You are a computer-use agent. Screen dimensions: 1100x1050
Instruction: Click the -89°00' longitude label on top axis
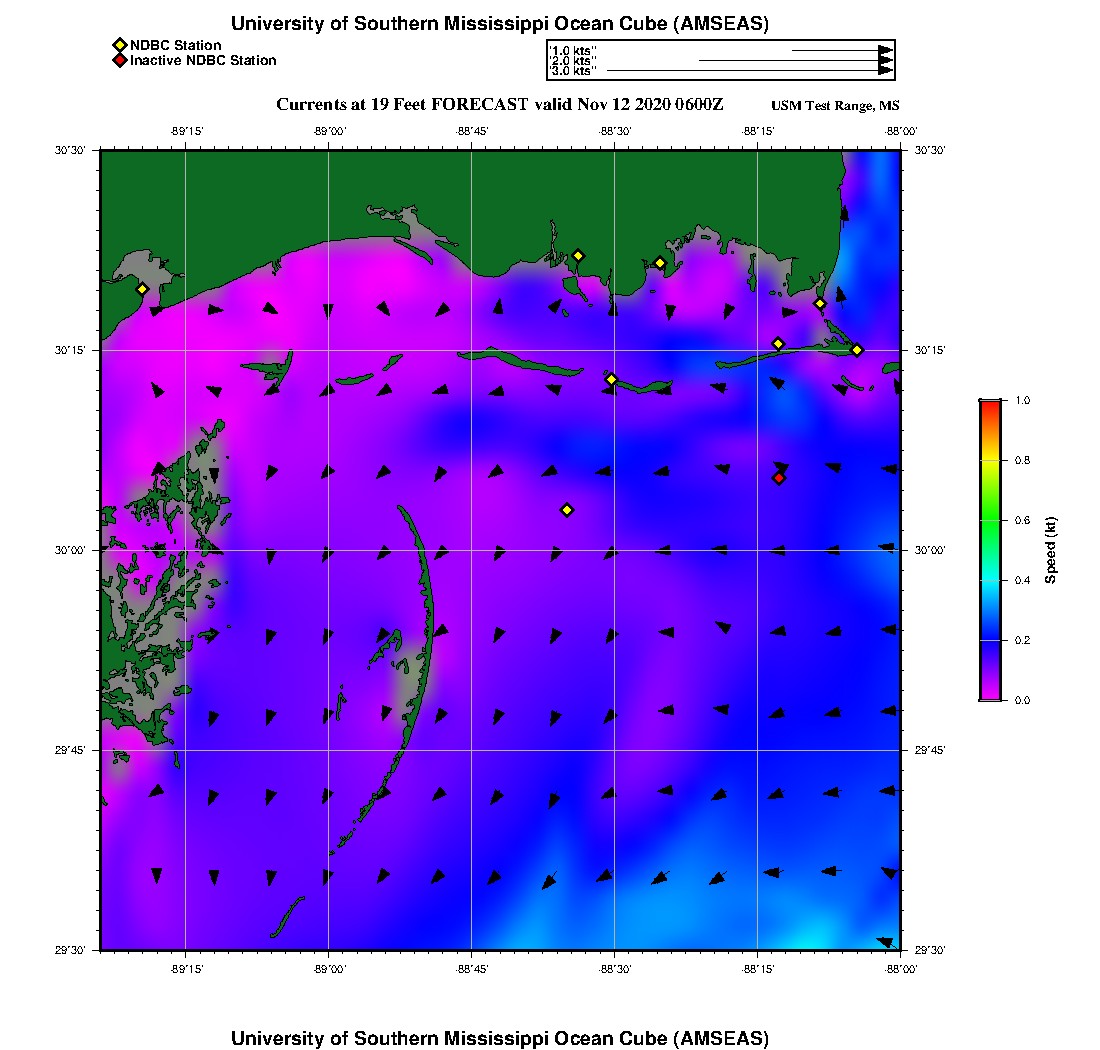(329, 131)
